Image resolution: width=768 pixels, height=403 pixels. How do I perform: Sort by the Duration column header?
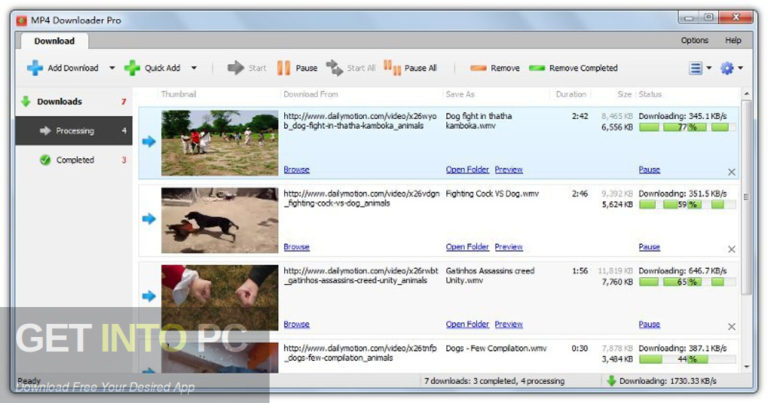571,94
